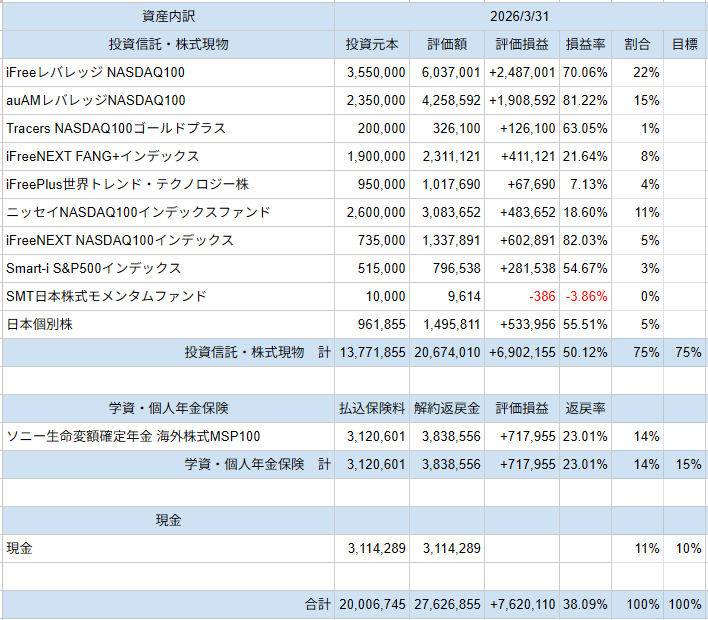
Task: Select the 合計 total row label
Action: click(x=317, y=605)
